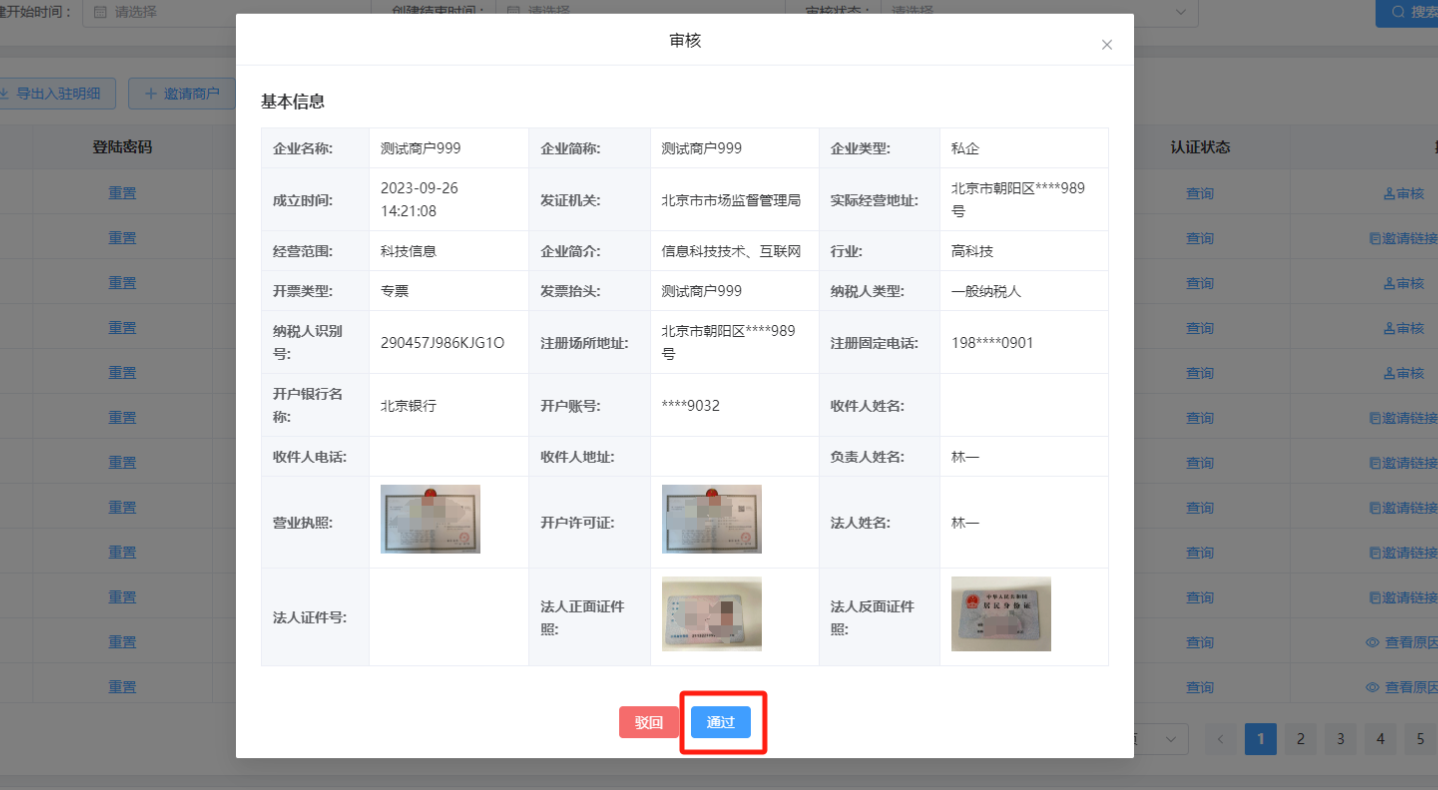View the 法人反面证件照 ID back photo
The width and height of the screenshot is (1438, 790).
coord(1000,613)
